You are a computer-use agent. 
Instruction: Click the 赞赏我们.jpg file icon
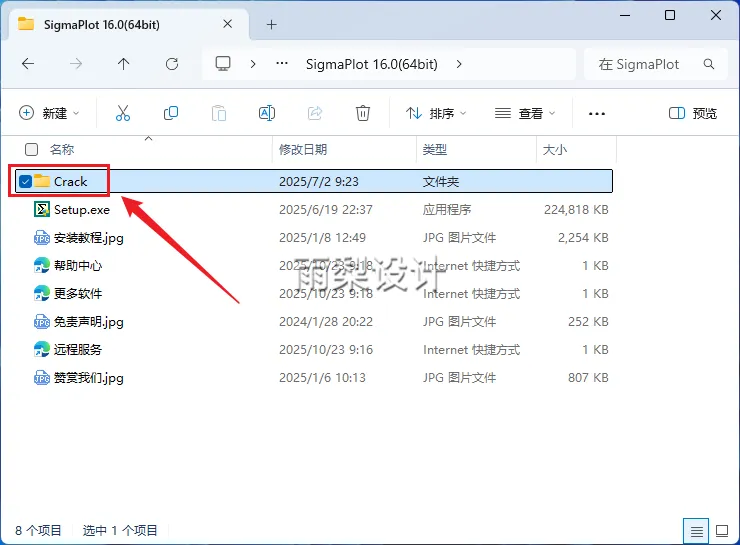click(42, 378)
